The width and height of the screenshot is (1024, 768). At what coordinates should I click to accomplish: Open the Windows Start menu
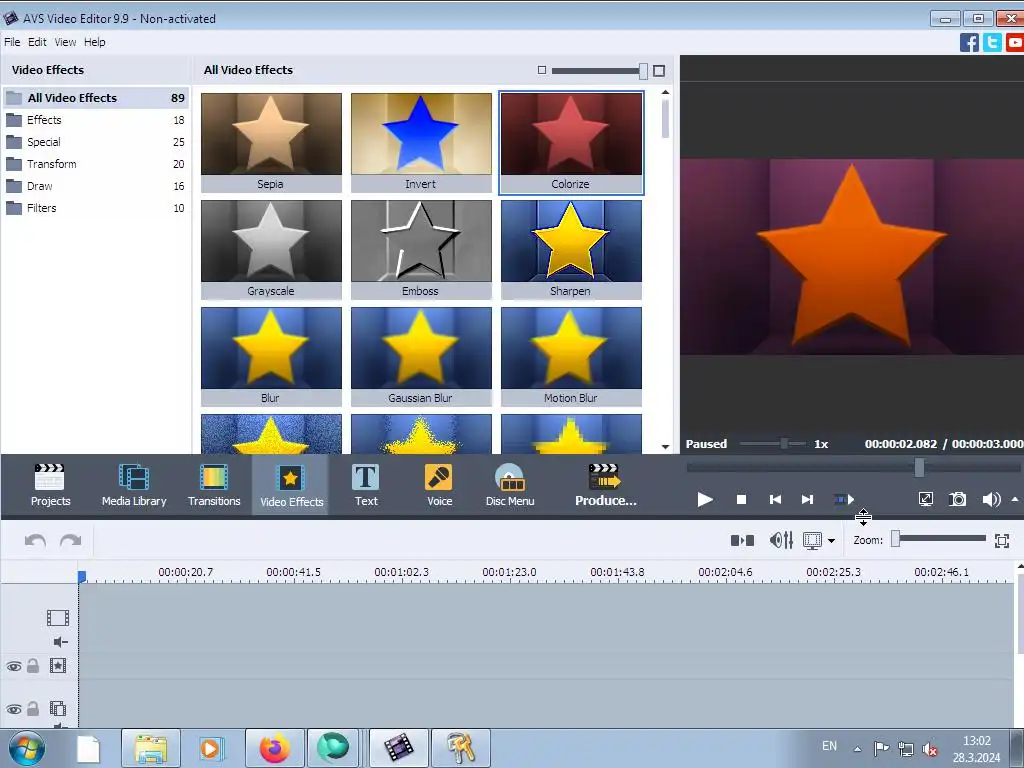pos(27,748)
